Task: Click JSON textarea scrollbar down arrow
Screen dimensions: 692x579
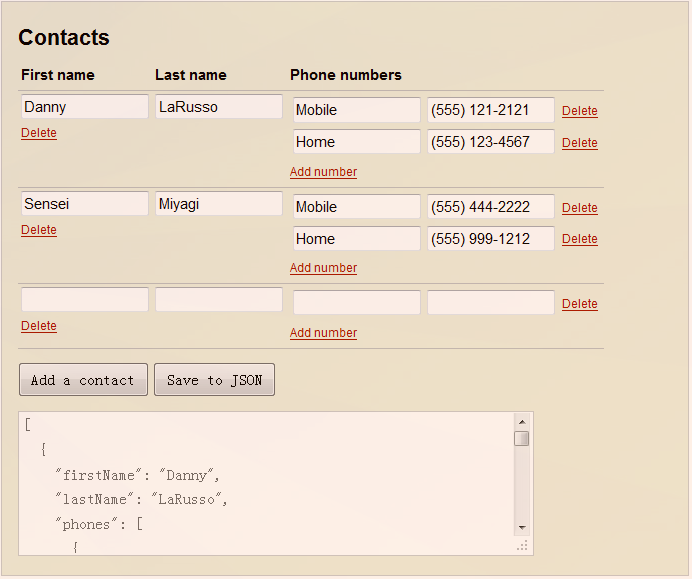Action: pos(522,527)
